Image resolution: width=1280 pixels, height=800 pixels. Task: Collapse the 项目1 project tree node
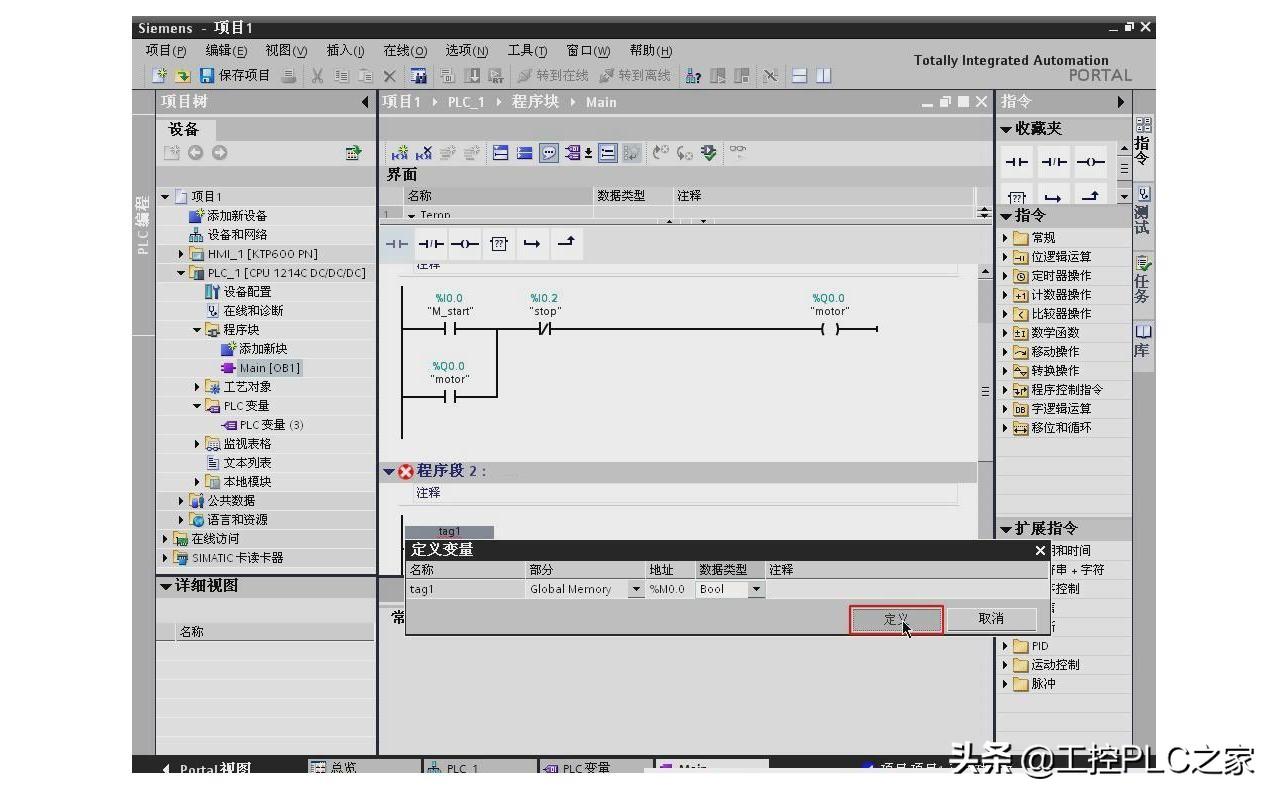coord(165,197)
